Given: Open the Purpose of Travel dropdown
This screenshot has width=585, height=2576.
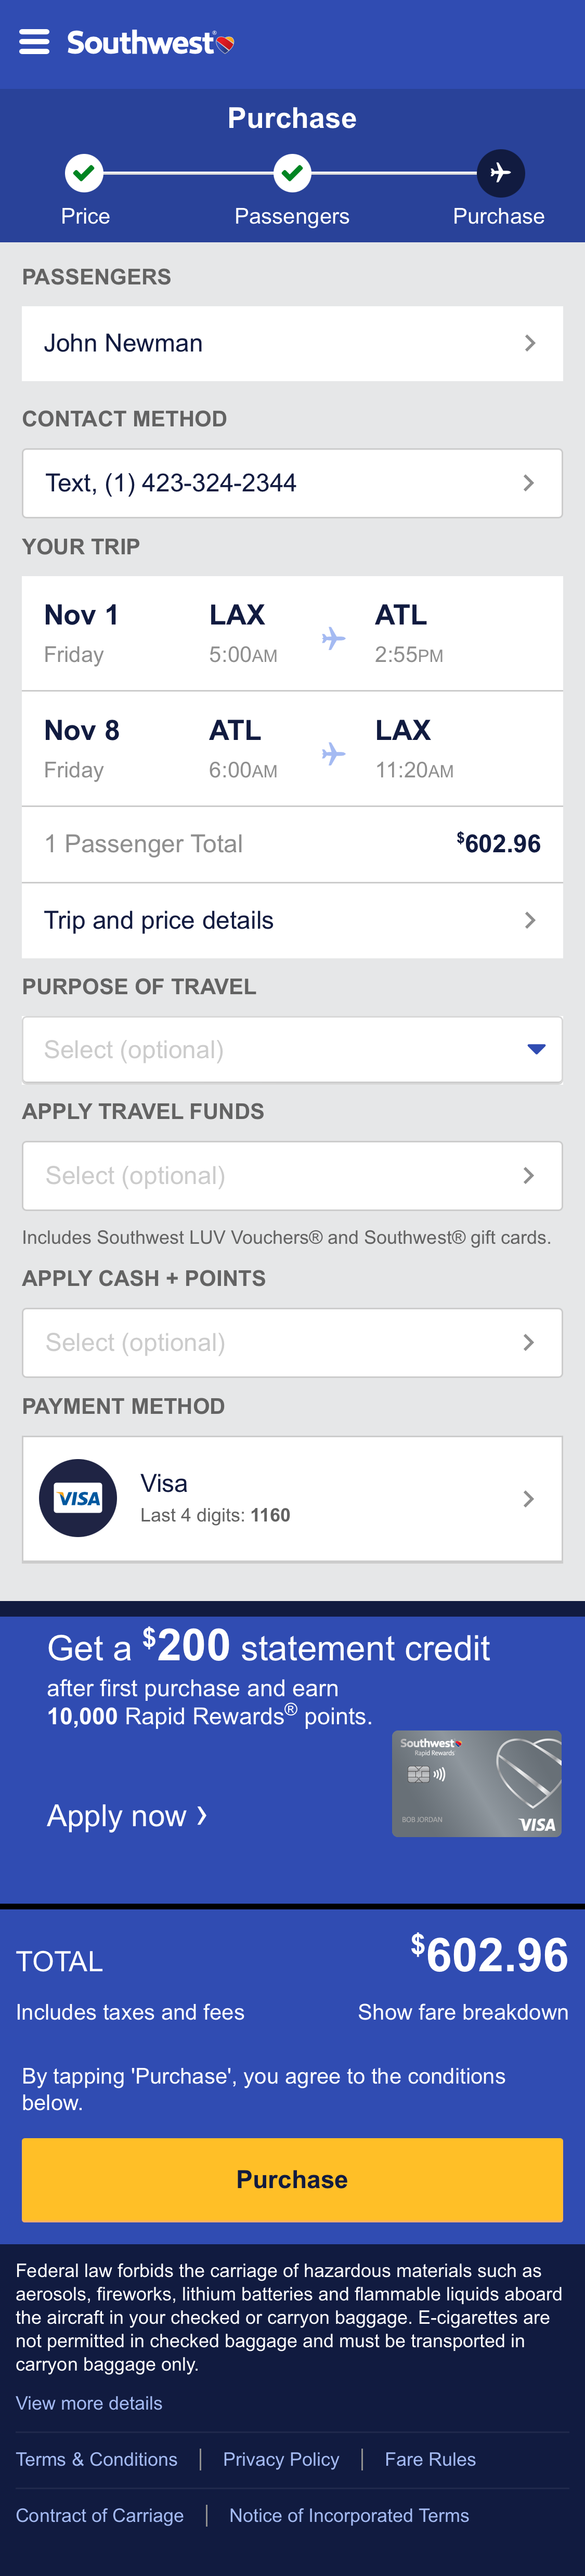Looking at the screenshot, I should 292,1049.
